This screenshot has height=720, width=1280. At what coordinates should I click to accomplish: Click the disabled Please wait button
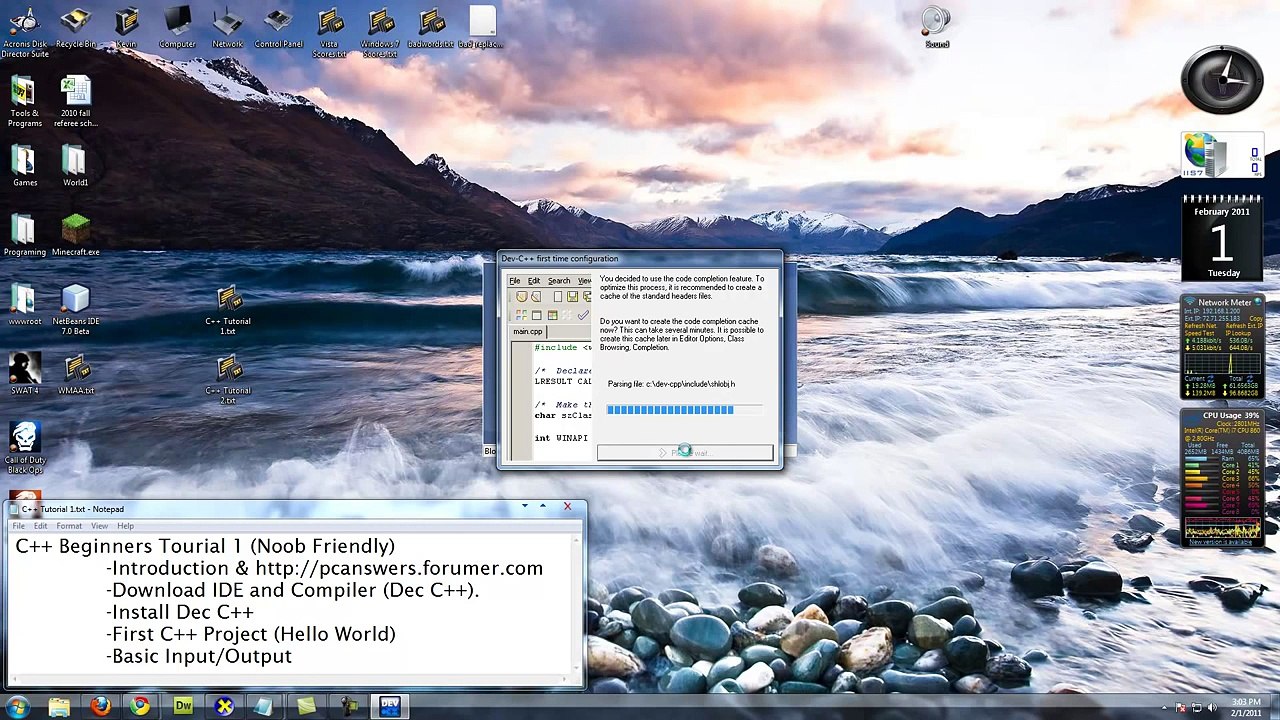coord(685,453)
